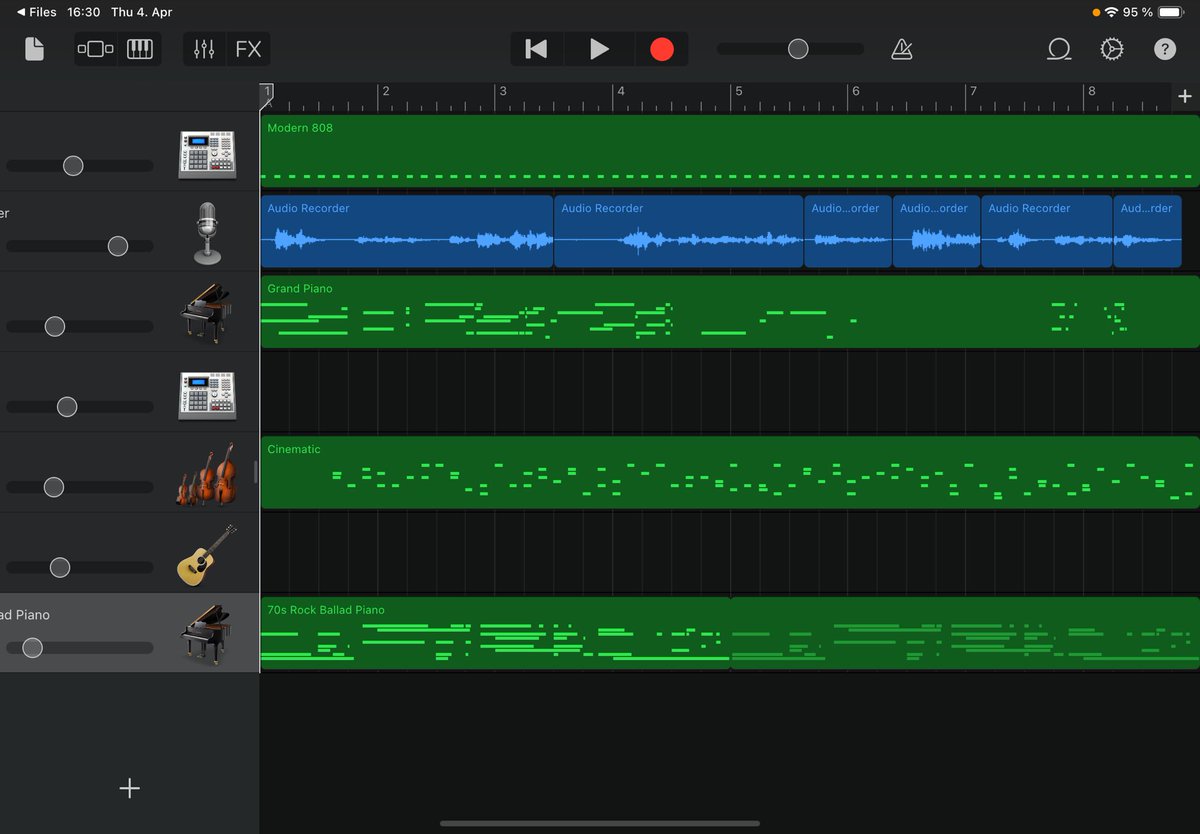Click bar 3 on the ruler
Image resolution: width=1200 pixels, height=834 pixels.
(x=503, y=93)
